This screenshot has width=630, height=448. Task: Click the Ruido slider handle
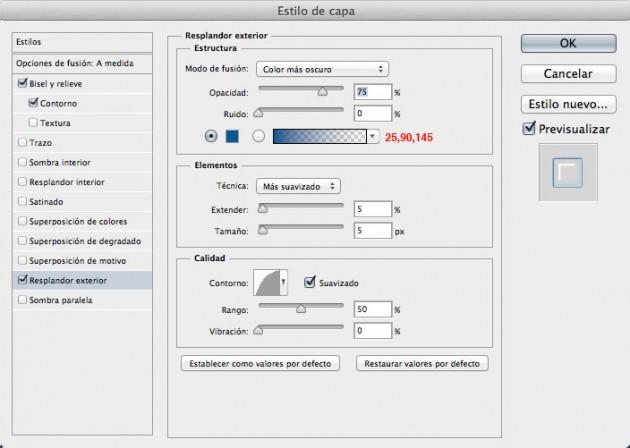click(x=258, y=113)
